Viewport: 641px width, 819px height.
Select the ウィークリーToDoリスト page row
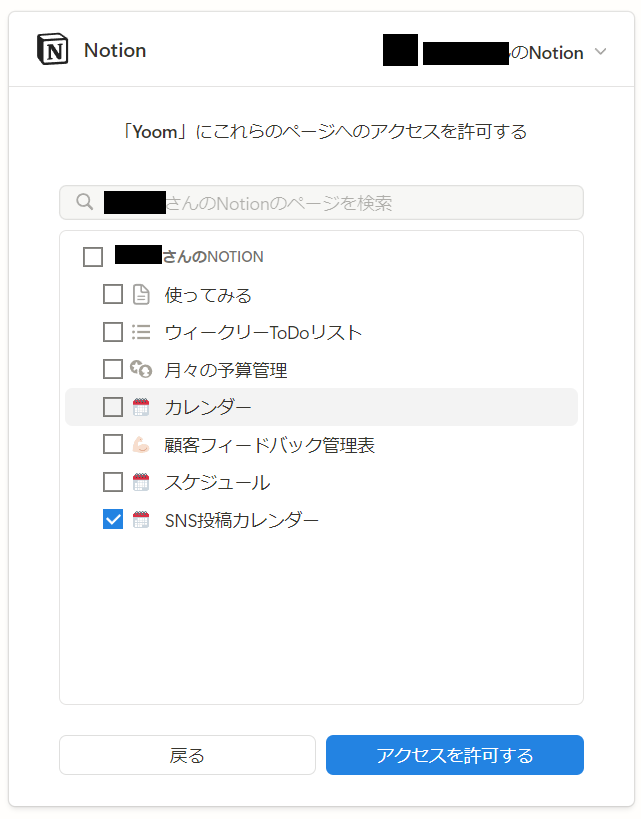263,332
